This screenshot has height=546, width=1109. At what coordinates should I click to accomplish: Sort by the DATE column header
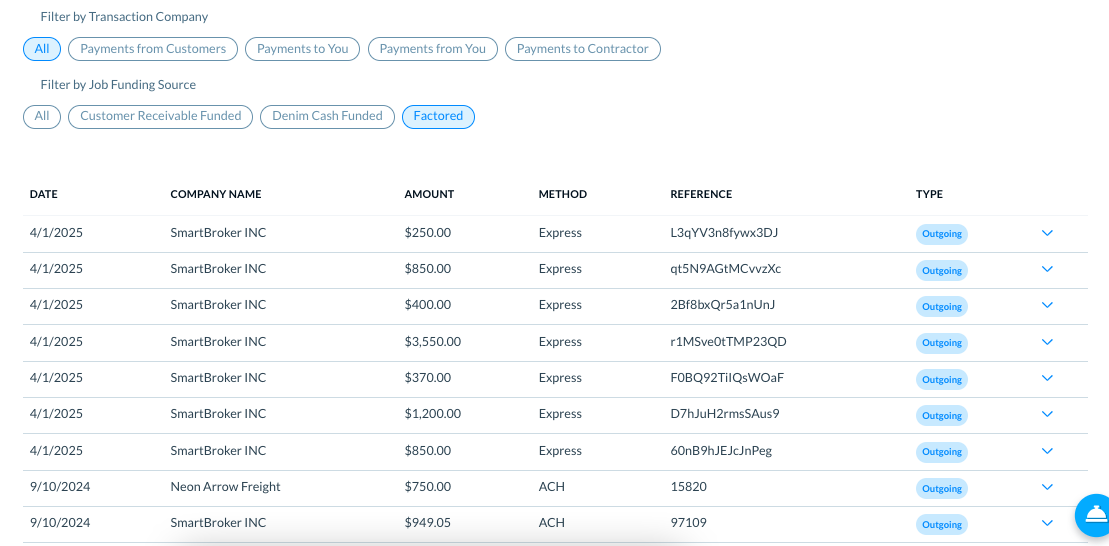click(x=44, y=194)
